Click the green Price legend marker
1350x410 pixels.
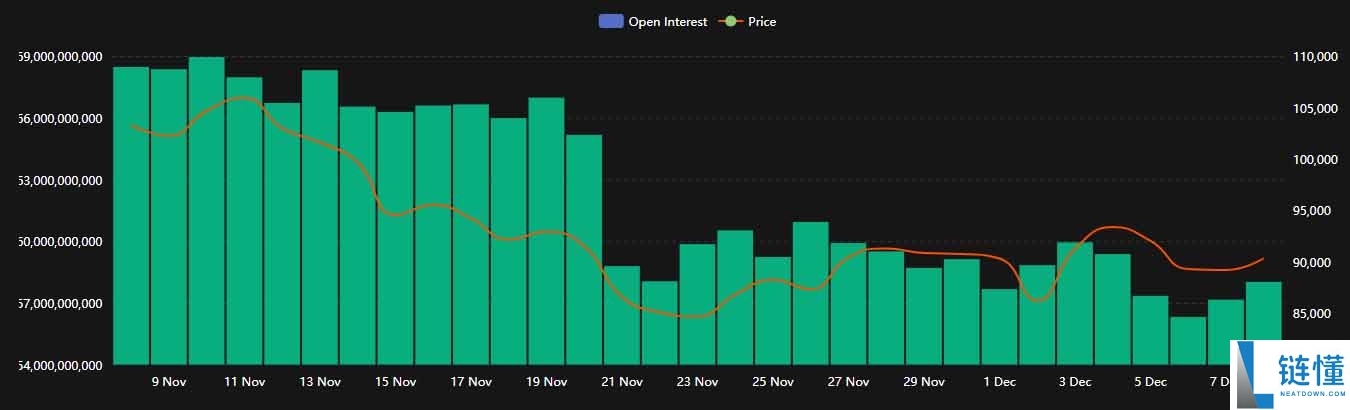coord(731,21)
